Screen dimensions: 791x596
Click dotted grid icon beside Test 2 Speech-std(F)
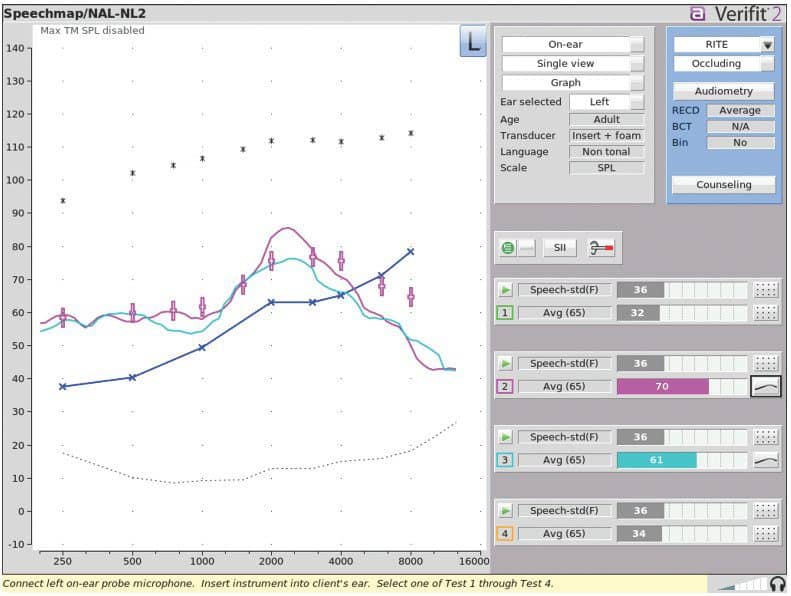pyautogui.click(x=766, y=363)
